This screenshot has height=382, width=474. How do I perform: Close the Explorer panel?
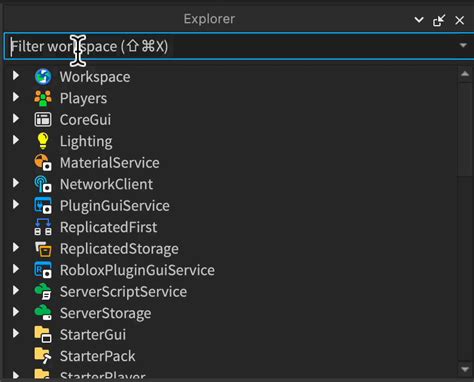pyautogui.click(x=460, y=20)
